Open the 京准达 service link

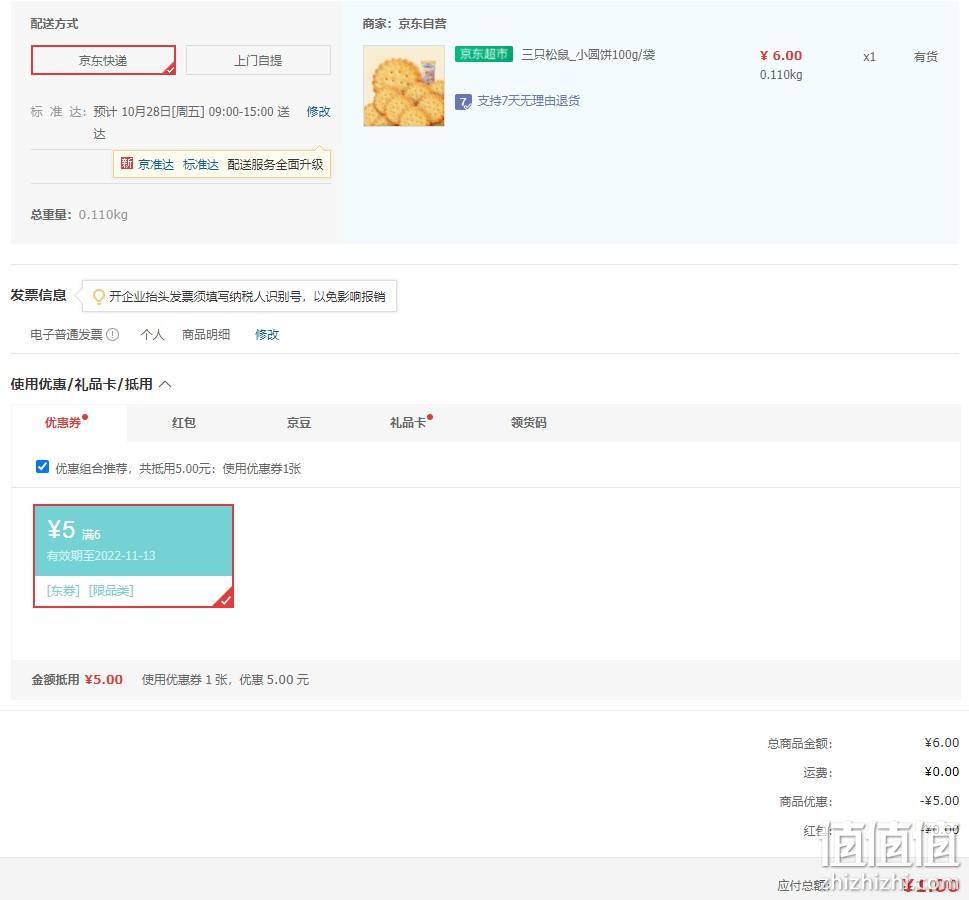click(x=156, y=164)
